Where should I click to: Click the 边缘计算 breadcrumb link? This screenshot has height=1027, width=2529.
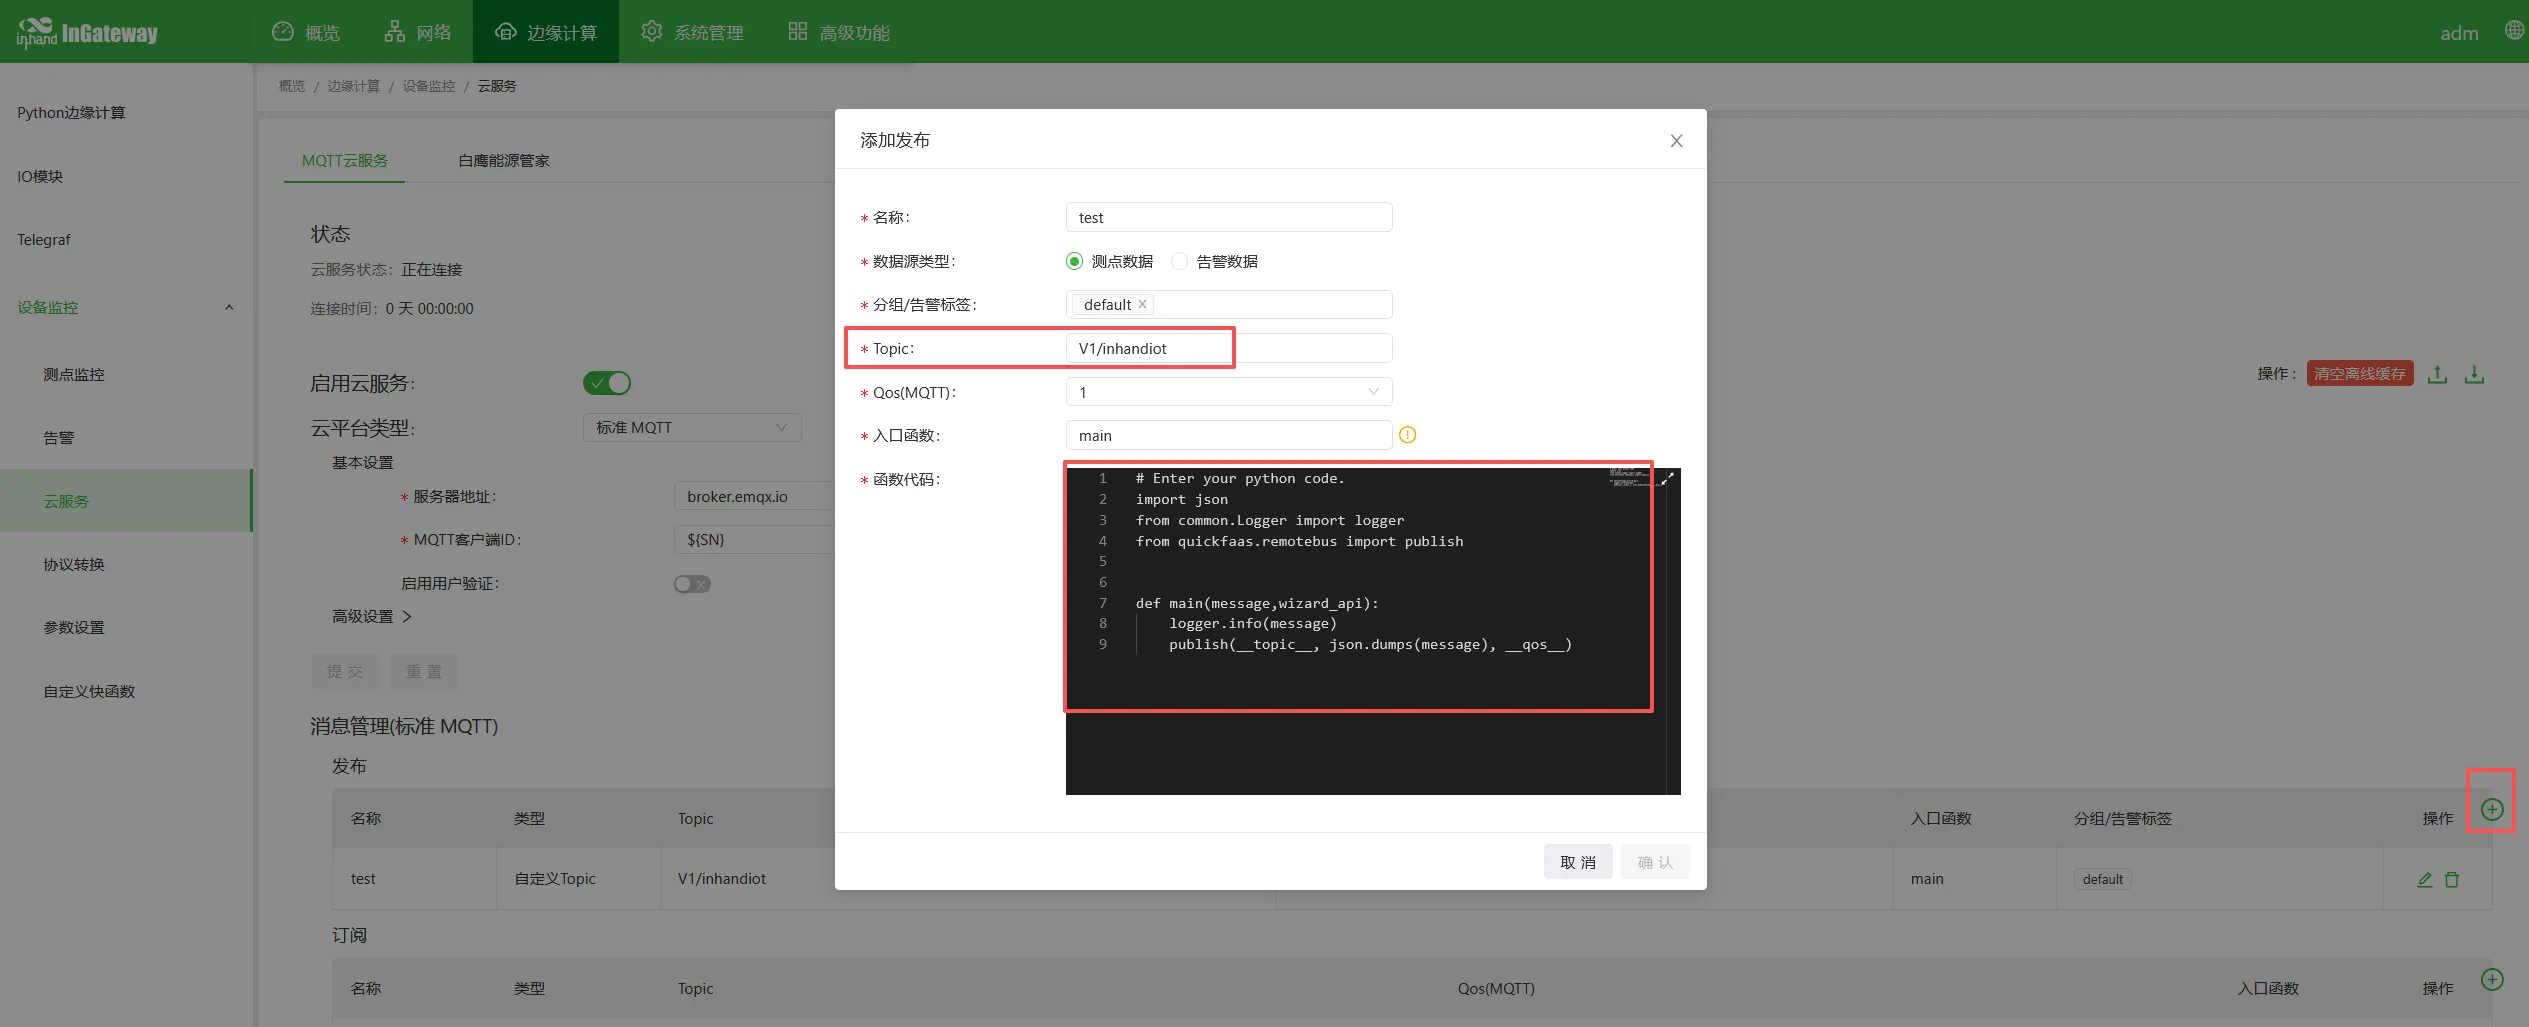353,86
